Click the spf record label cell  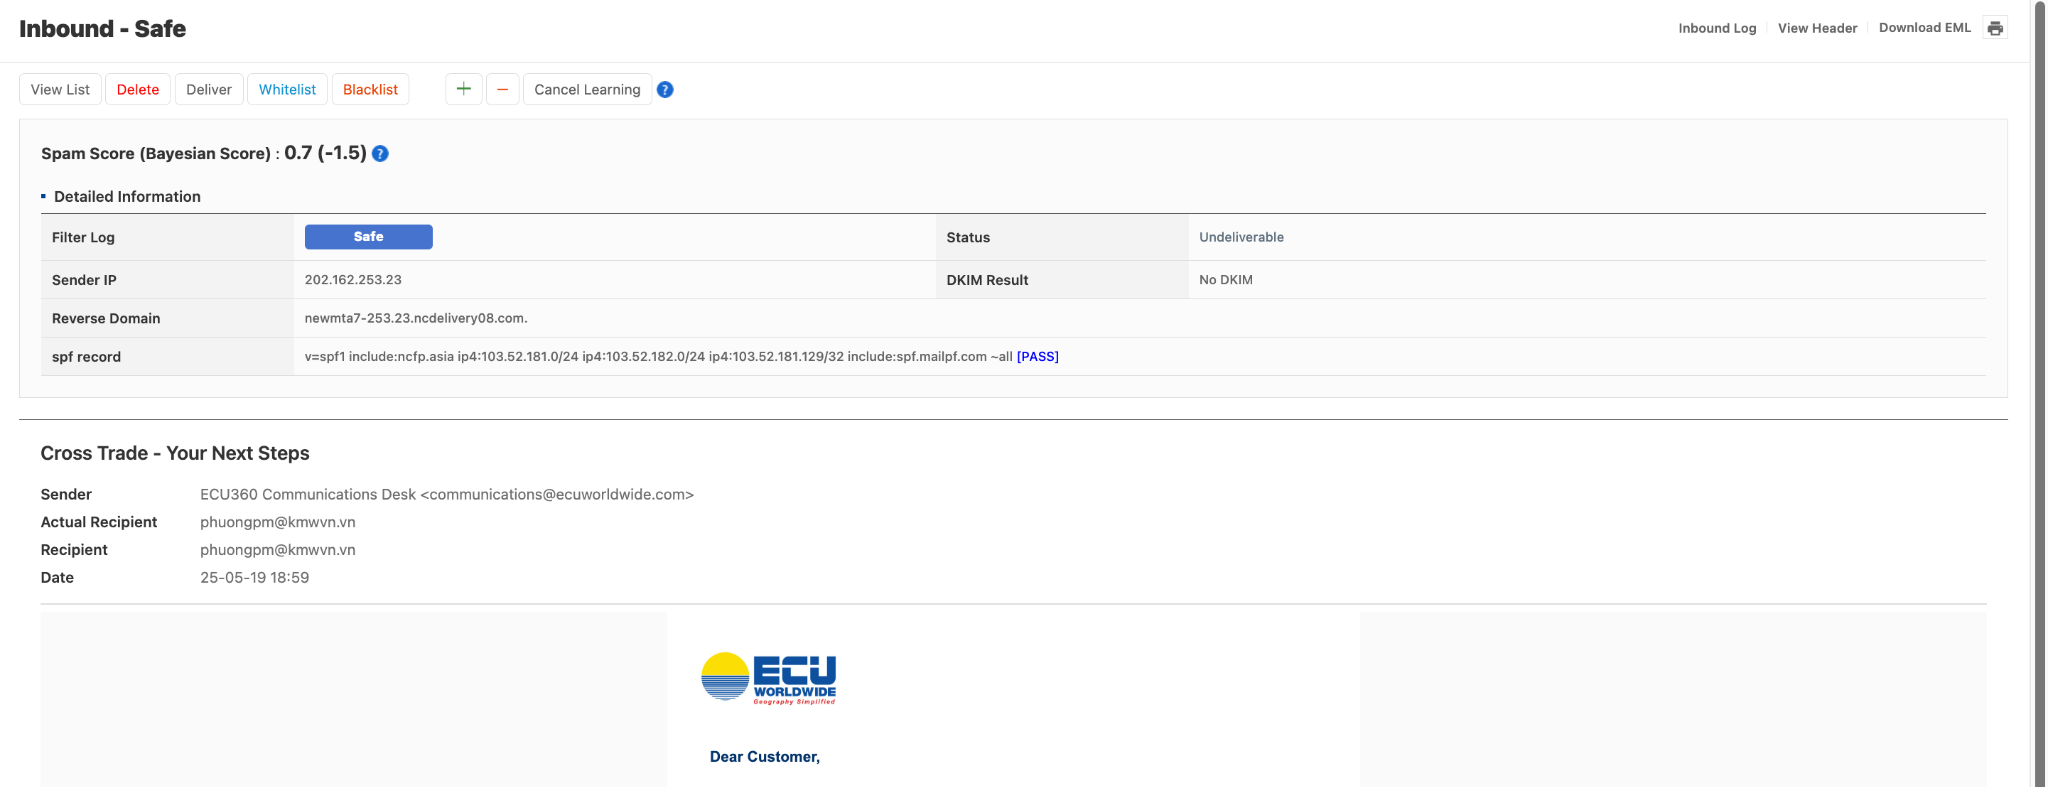click(x=167, y=357)
